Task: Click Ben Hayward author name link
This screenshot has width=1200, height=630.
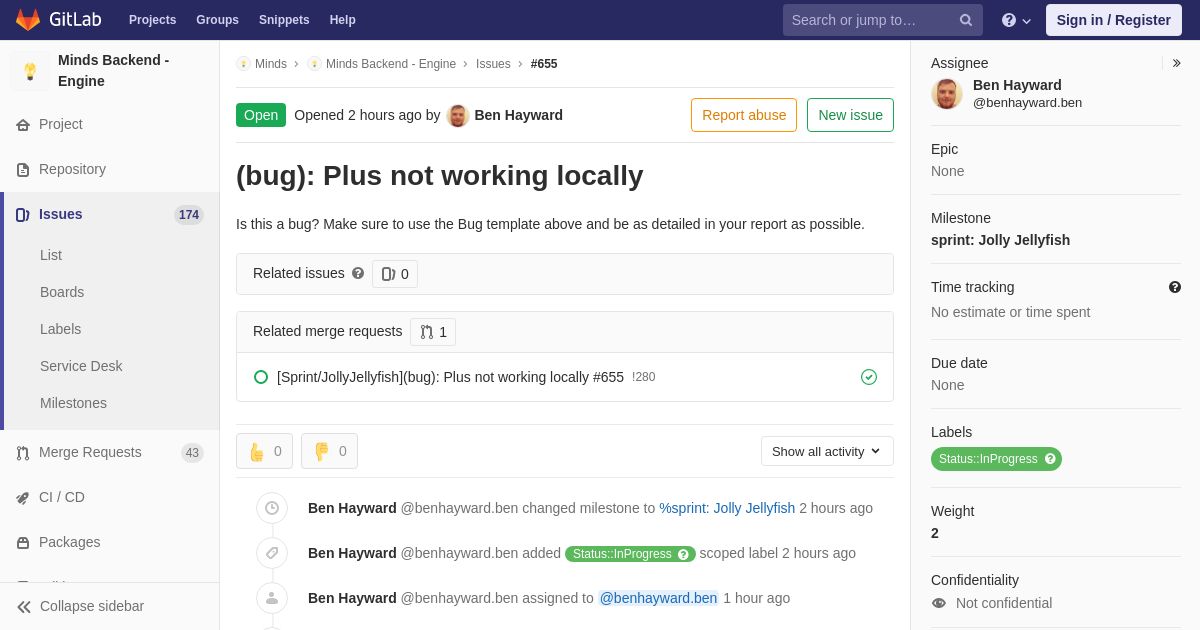Action: pos(518,115)
